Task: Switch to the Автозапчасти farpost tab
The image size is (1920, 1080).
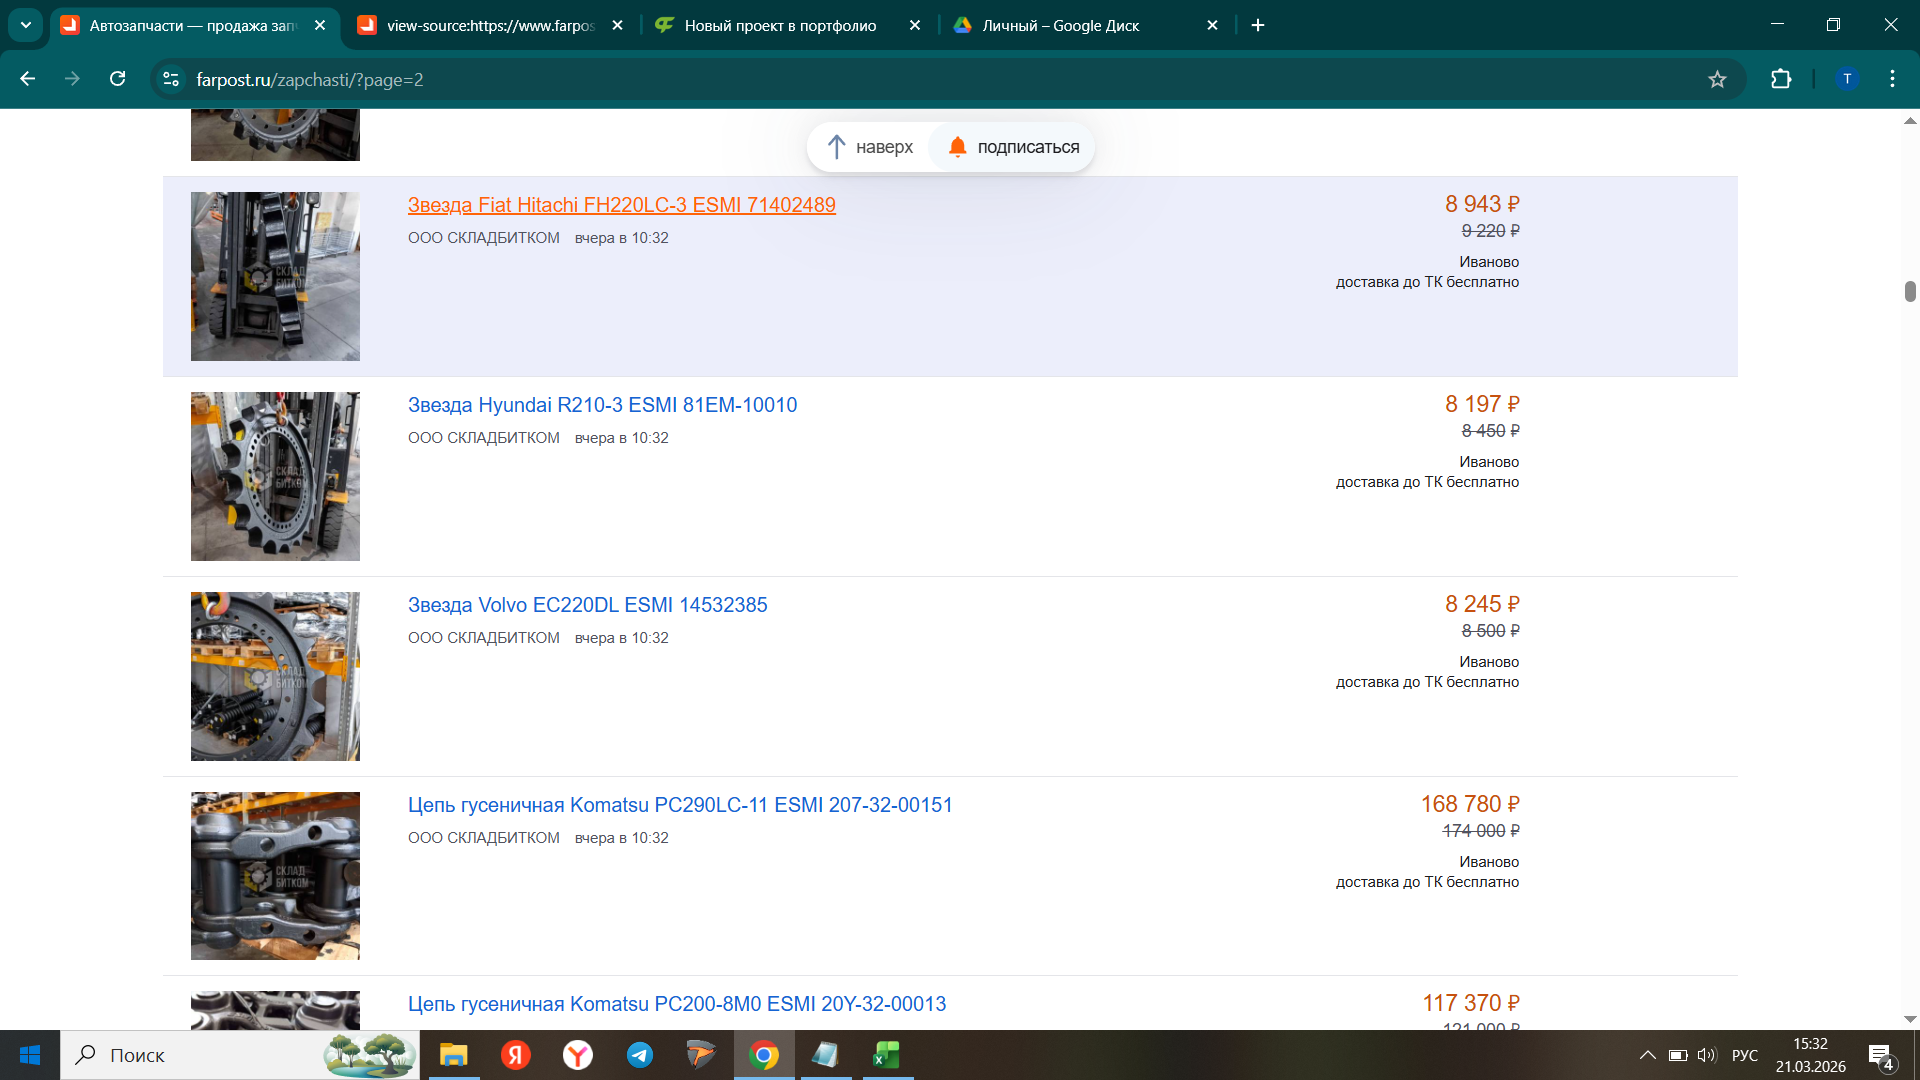Action: [192, 25]
